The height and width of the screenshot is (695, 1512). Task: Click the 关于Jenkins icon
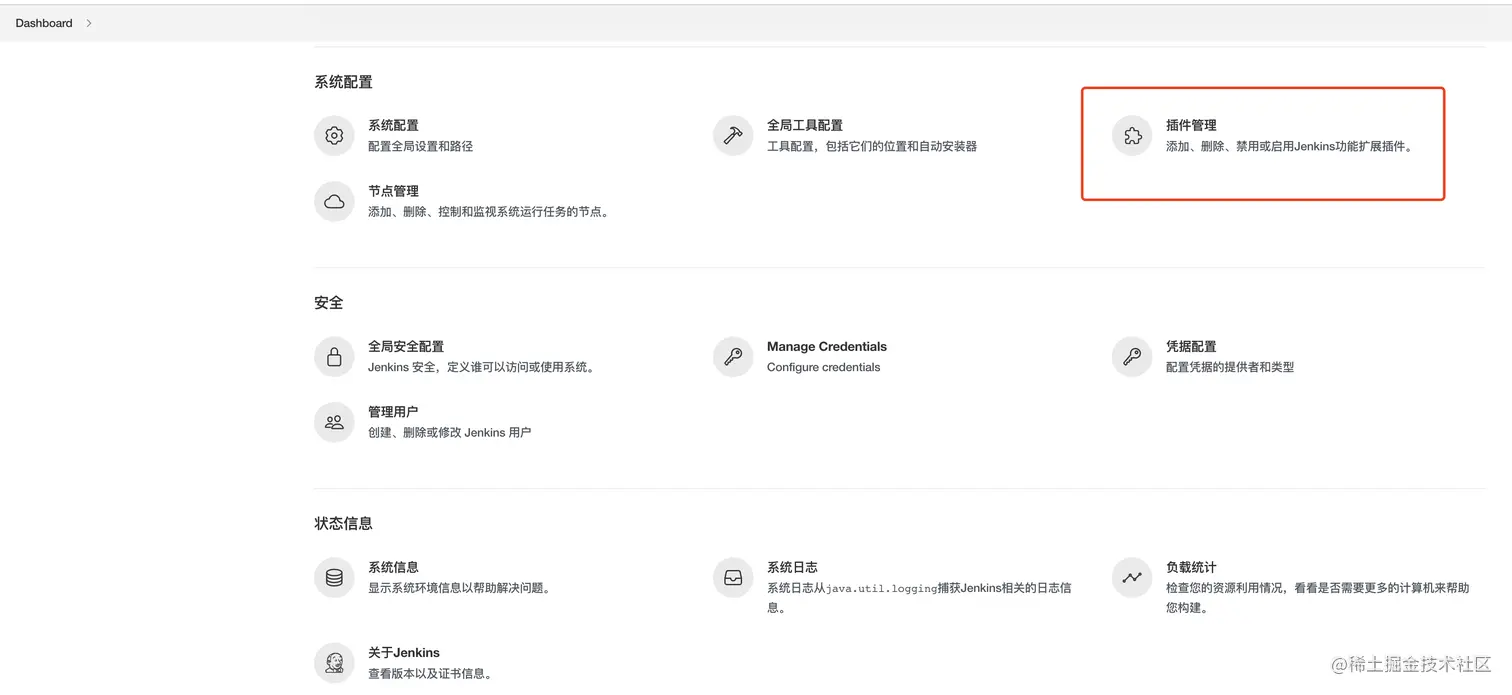334,662
